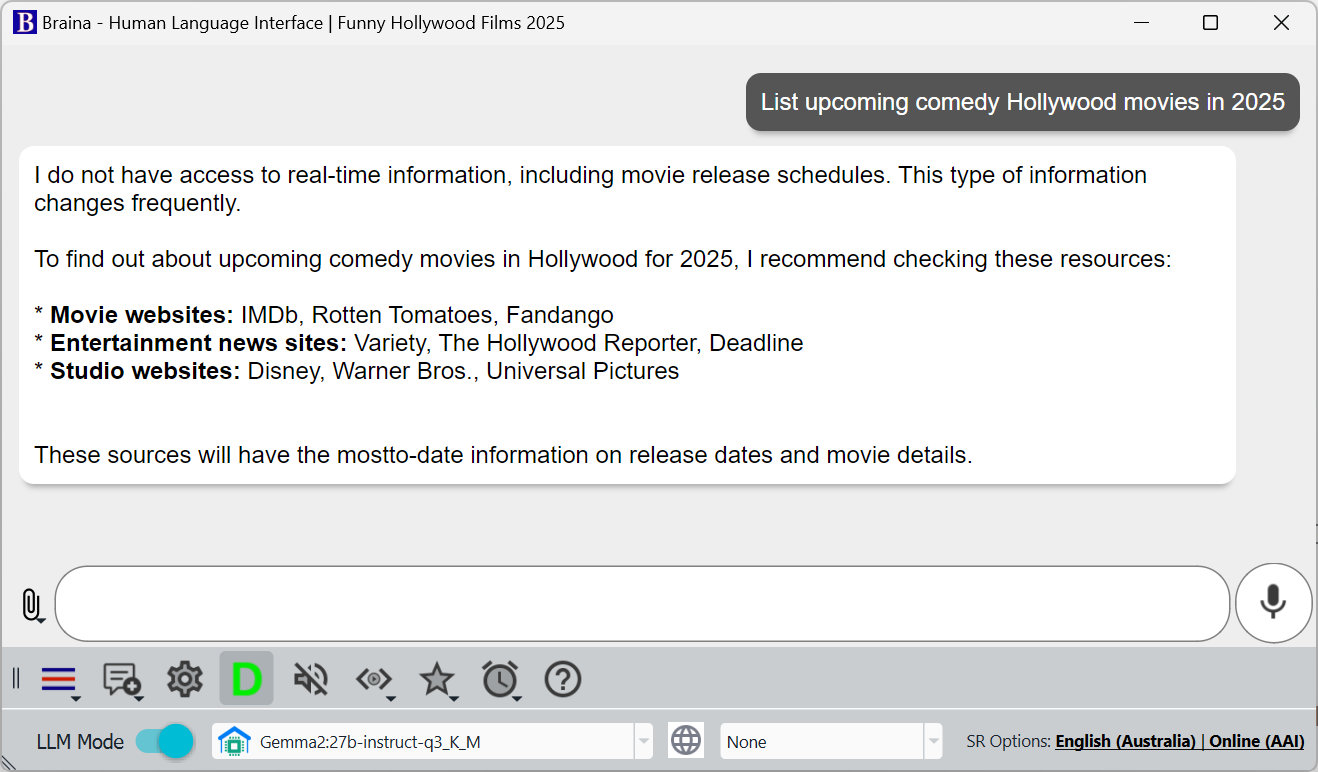Click the eye vision code icon

click(x=372, y=679)
